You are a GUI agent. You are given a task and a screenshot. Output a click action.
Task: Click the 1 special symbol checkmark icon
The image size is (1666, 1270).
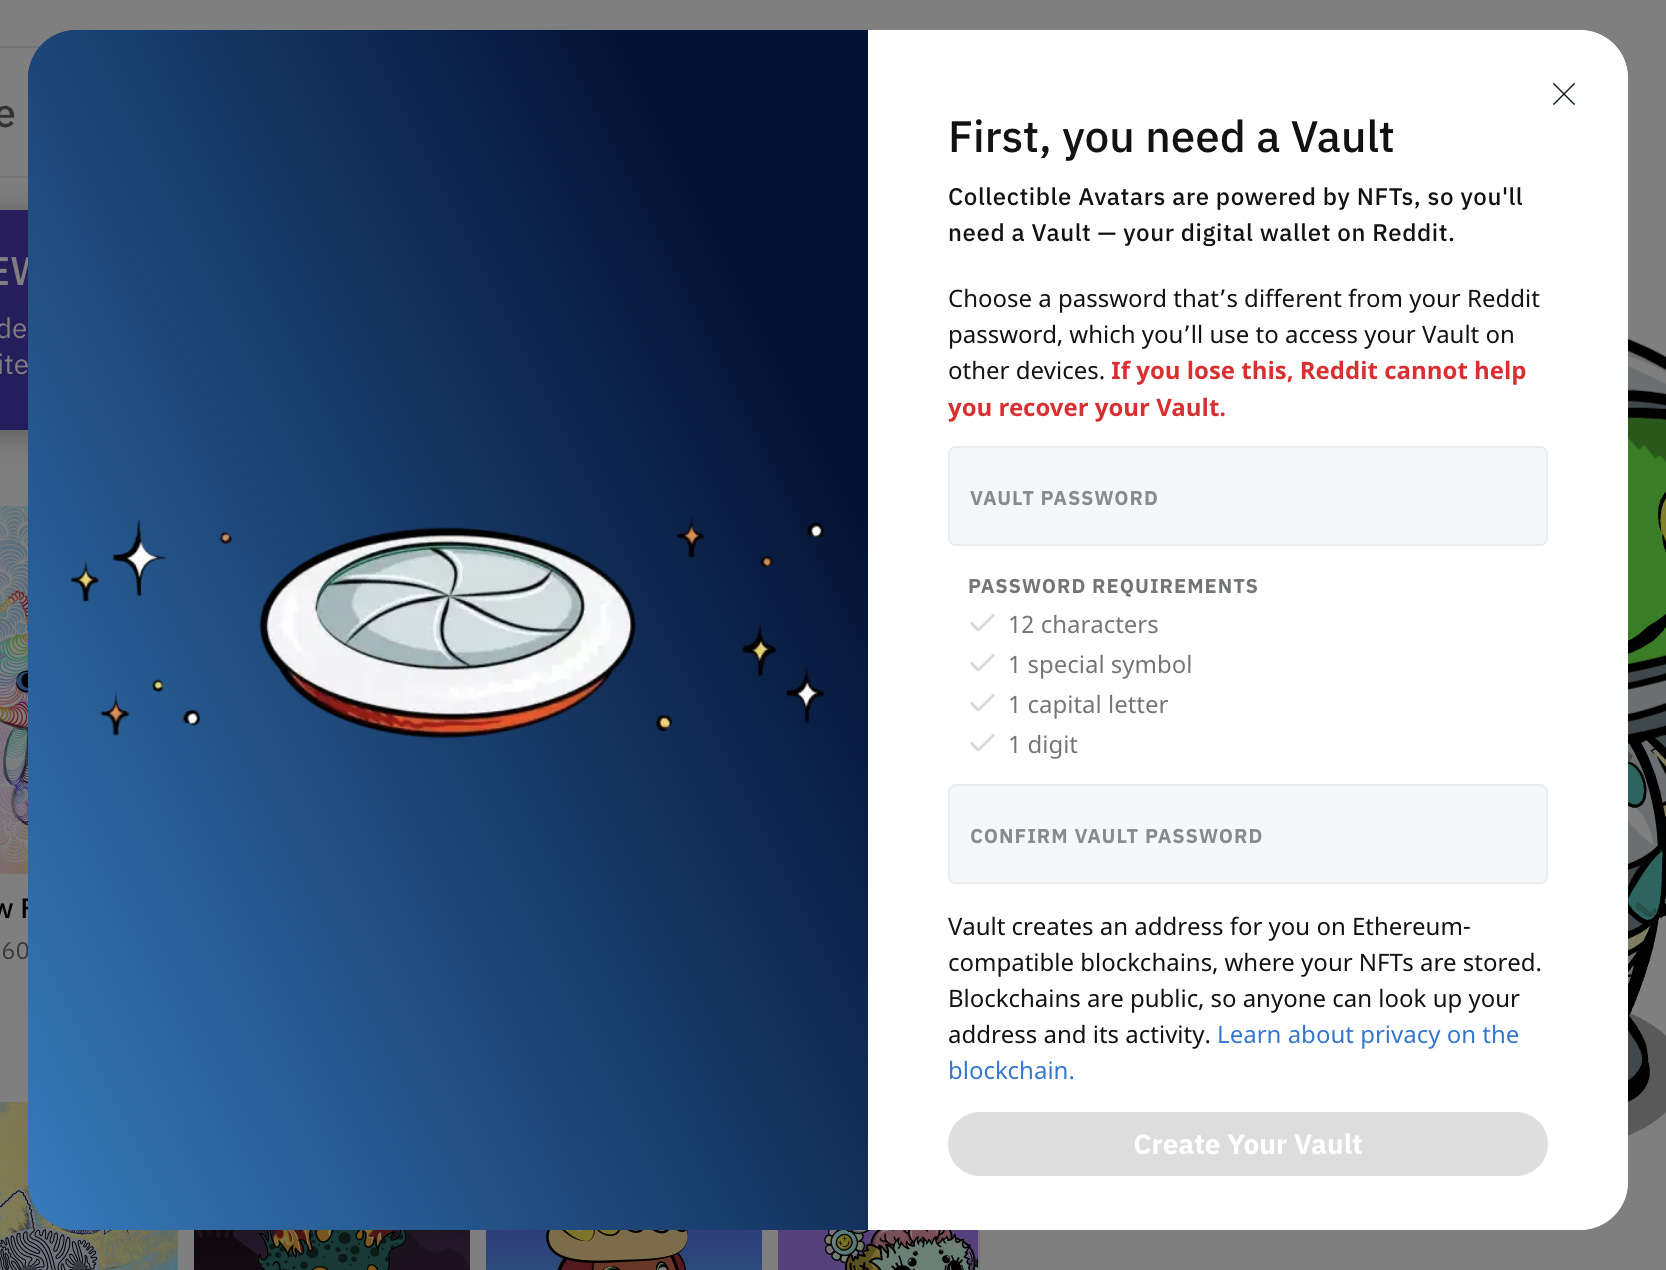pyautogui.click(x=982, y=664)
